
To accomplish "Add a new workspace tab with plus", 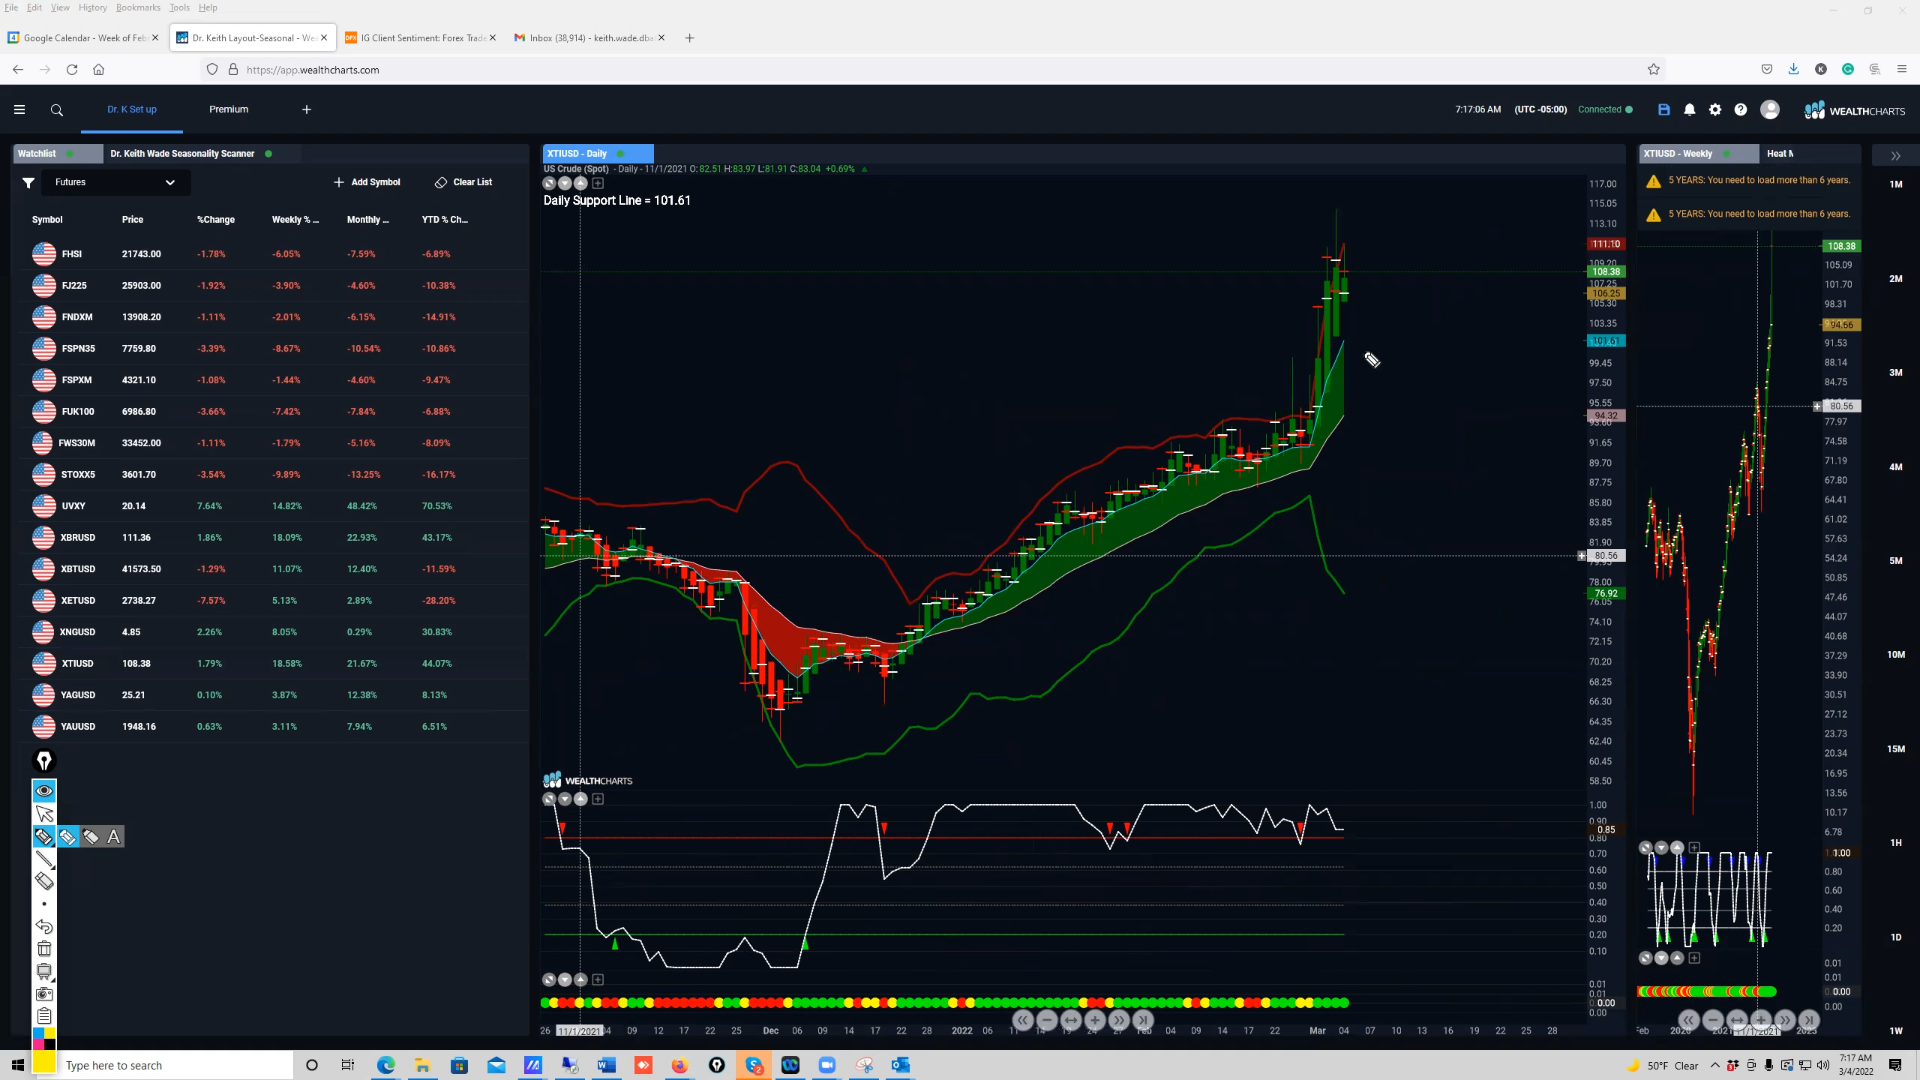I will click(307, 110).
